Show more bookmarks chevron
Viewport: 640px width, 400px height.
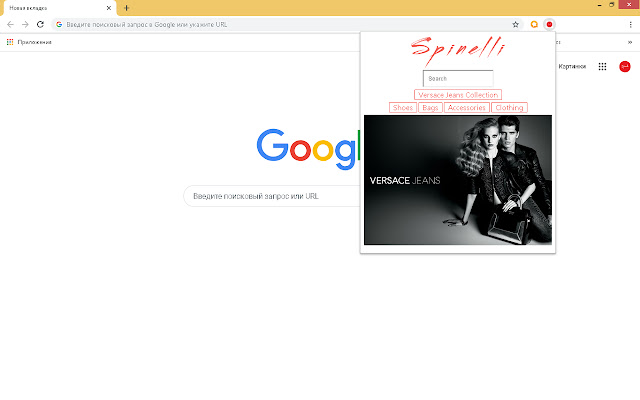point(630,42)
